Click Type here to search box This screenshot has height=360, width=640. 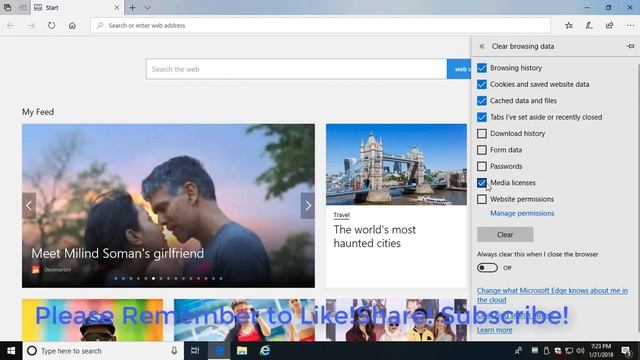[x=103, y=351]
